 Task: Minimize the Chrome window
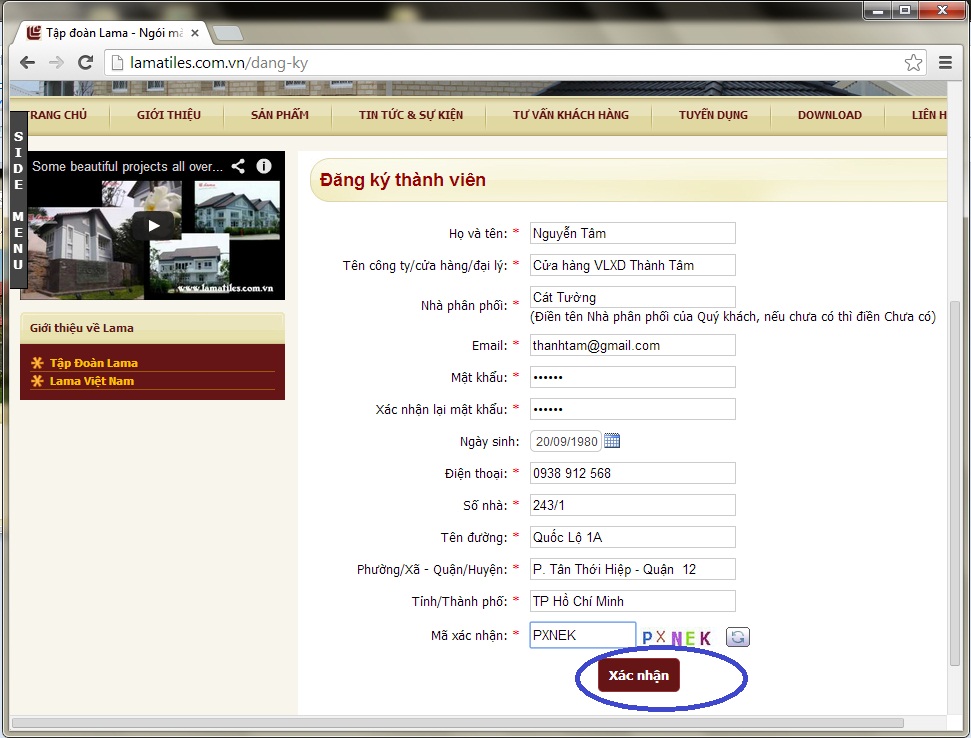(x=877, y=11)
